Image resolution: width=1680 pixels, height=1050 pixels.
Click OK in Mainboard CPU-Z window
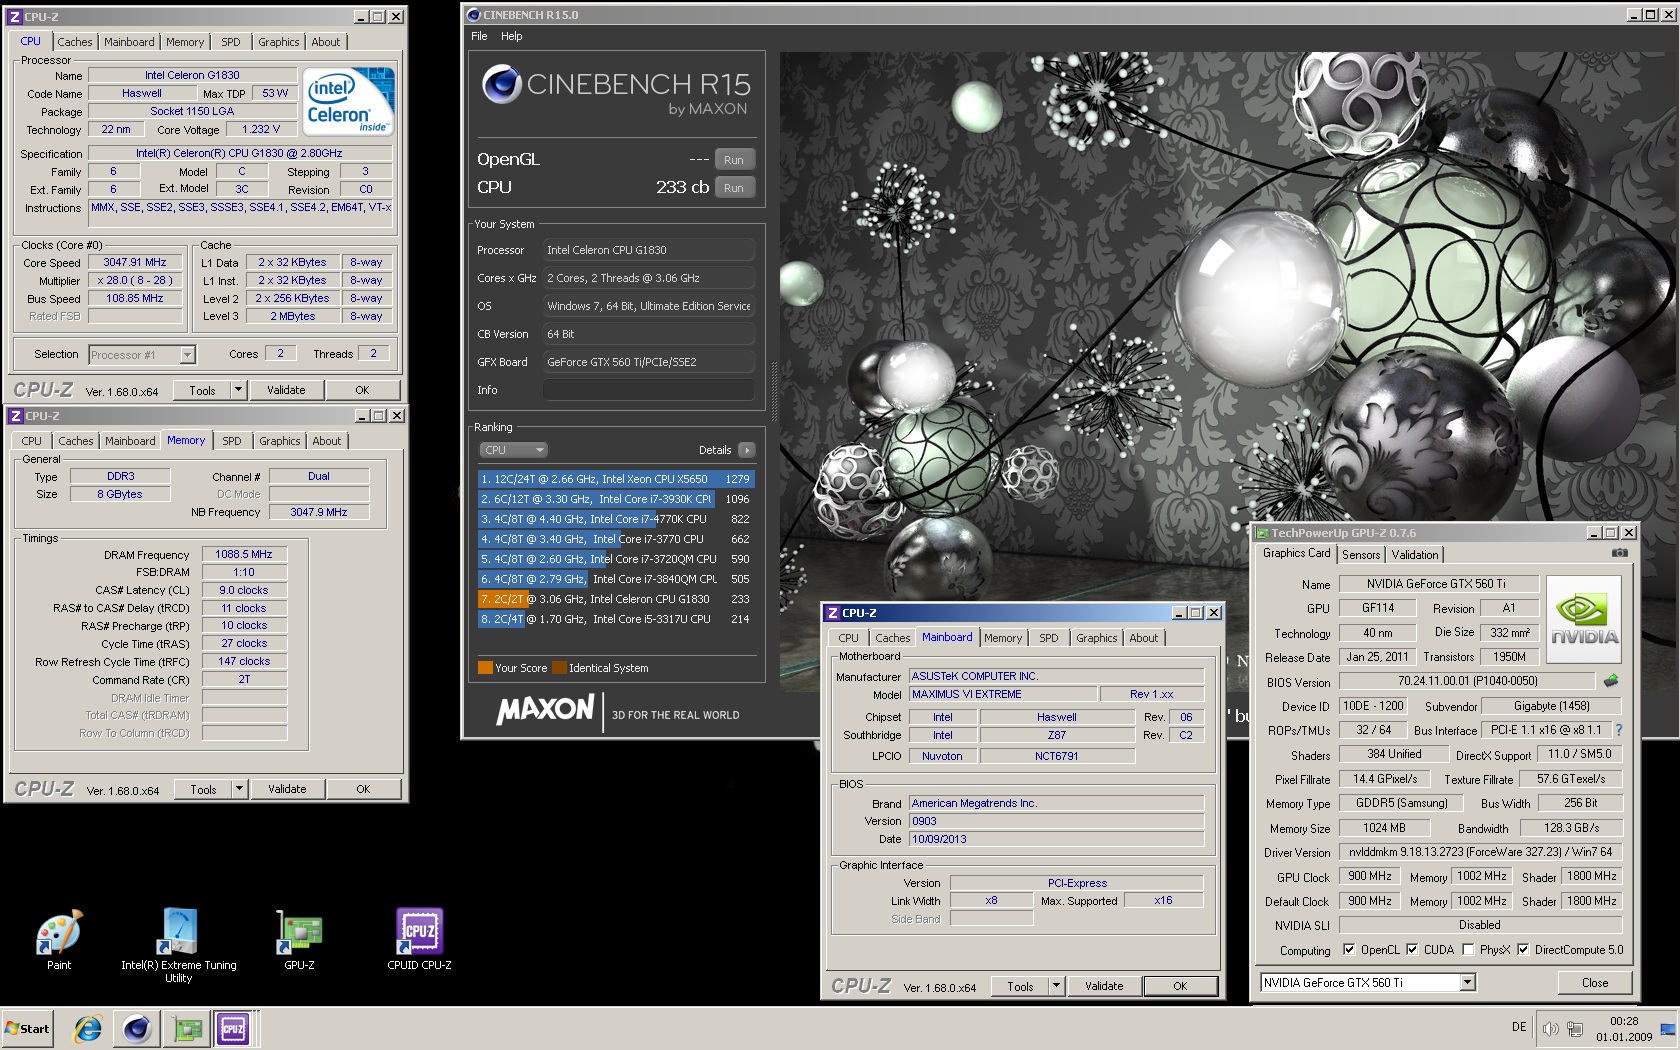click(1180, 986)
